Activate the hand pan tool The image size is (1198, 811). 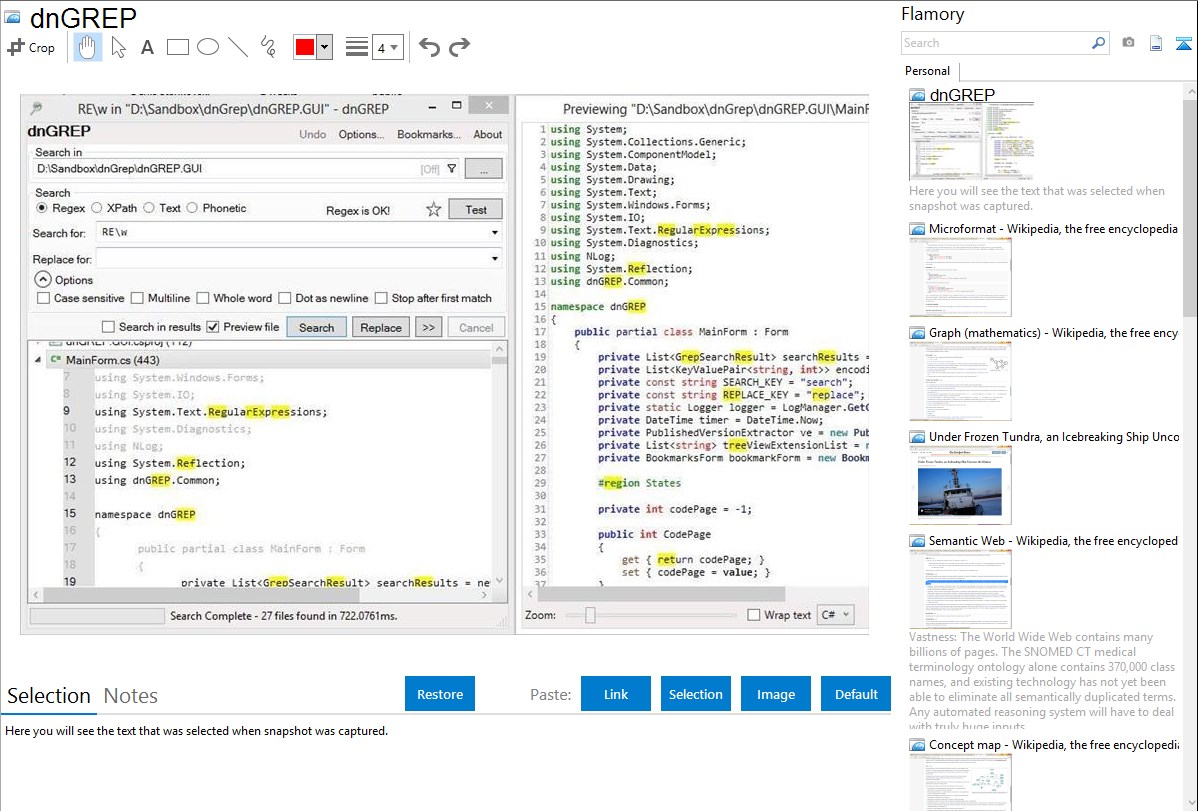[87, 47]
